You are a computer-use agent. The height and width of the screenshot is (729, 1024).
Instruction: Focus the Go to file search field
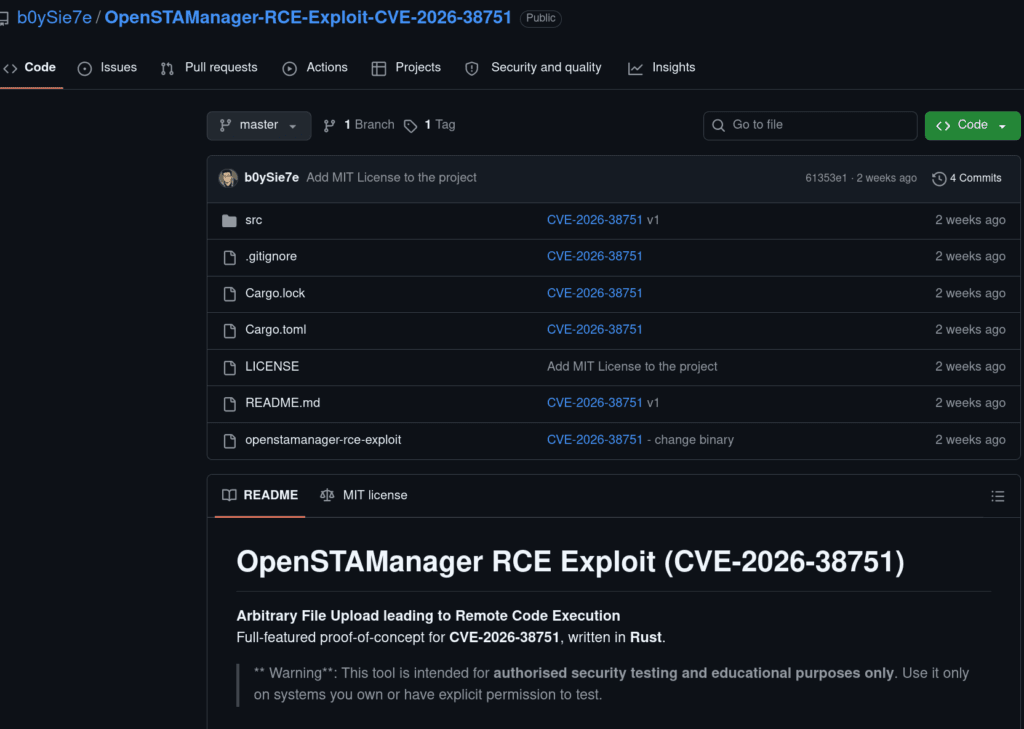pos(810,125)
